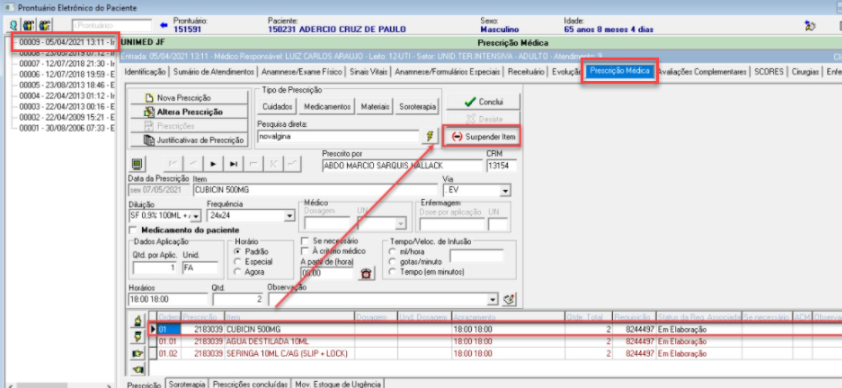Click the Materiais prescription type button
This screenshot has height=388, width=842.
375,107
